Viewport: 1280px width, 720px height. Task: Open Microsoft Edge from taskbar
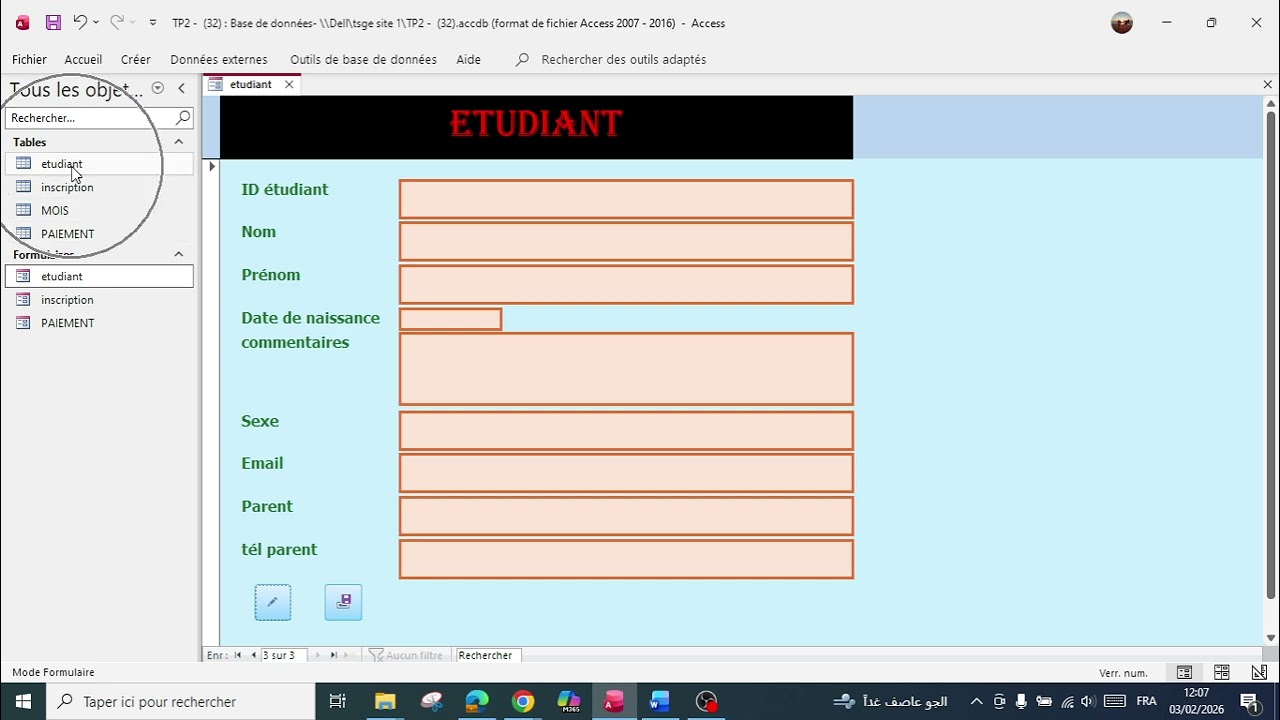pyautogui.click(x=477, y=701)
